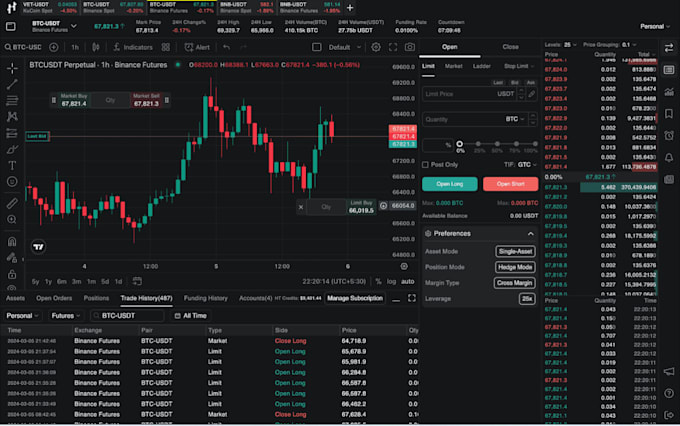
Task: Toggle Position Mode Hedge Mode
Action: click(515, 267)
